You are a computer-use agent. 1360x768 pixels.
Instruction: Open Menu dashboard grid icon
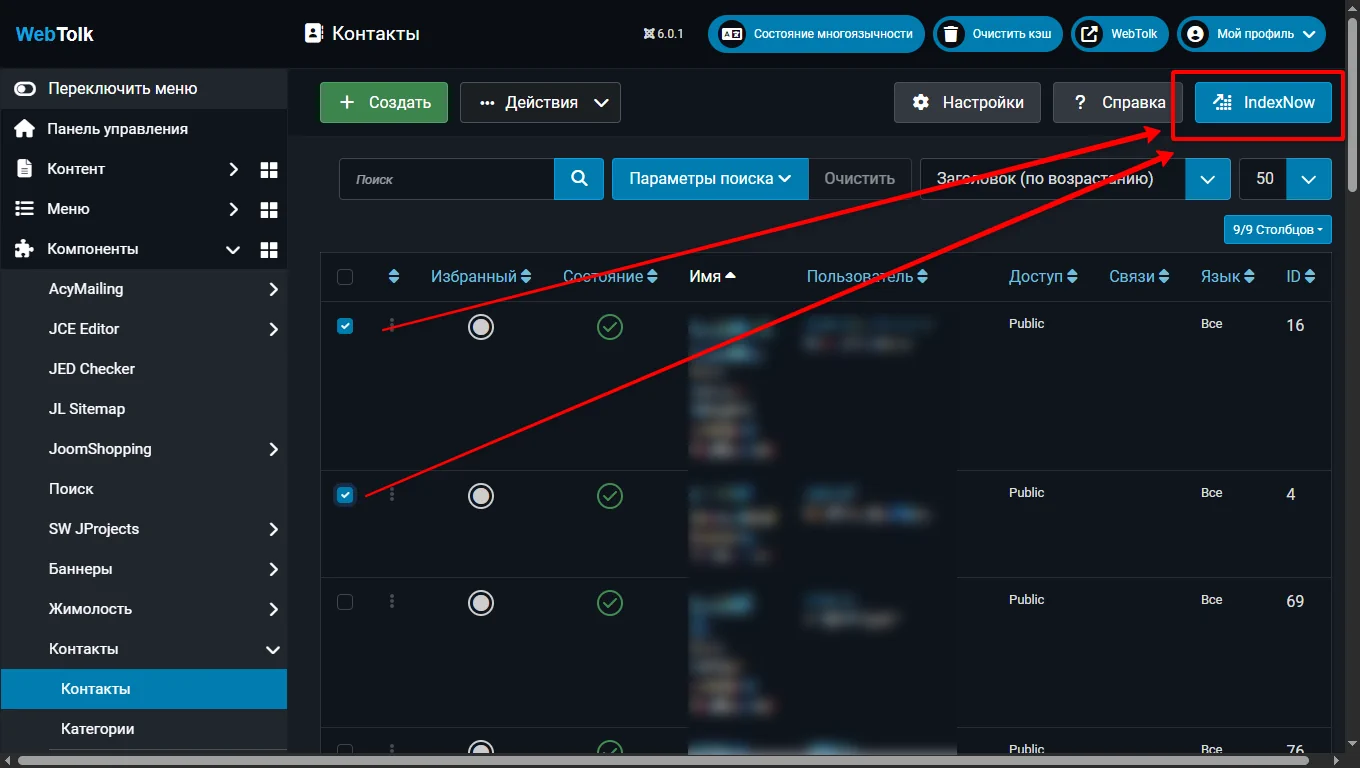(268, 209)
